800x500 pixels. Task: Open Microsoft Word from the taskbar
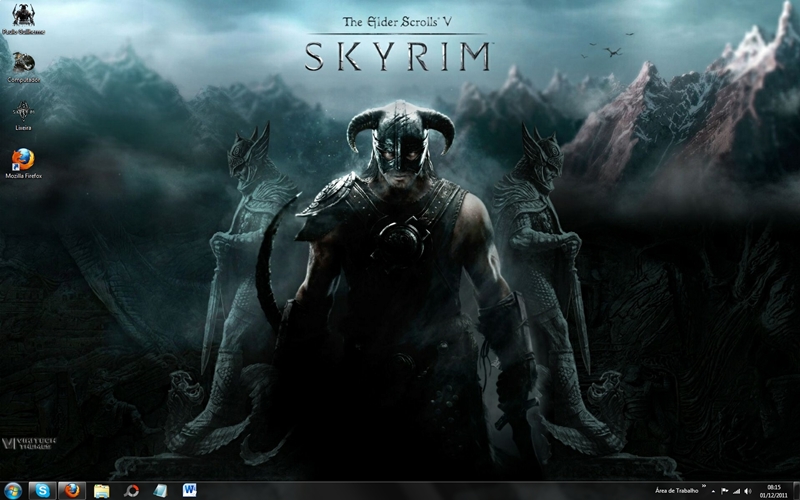point(190,491)
